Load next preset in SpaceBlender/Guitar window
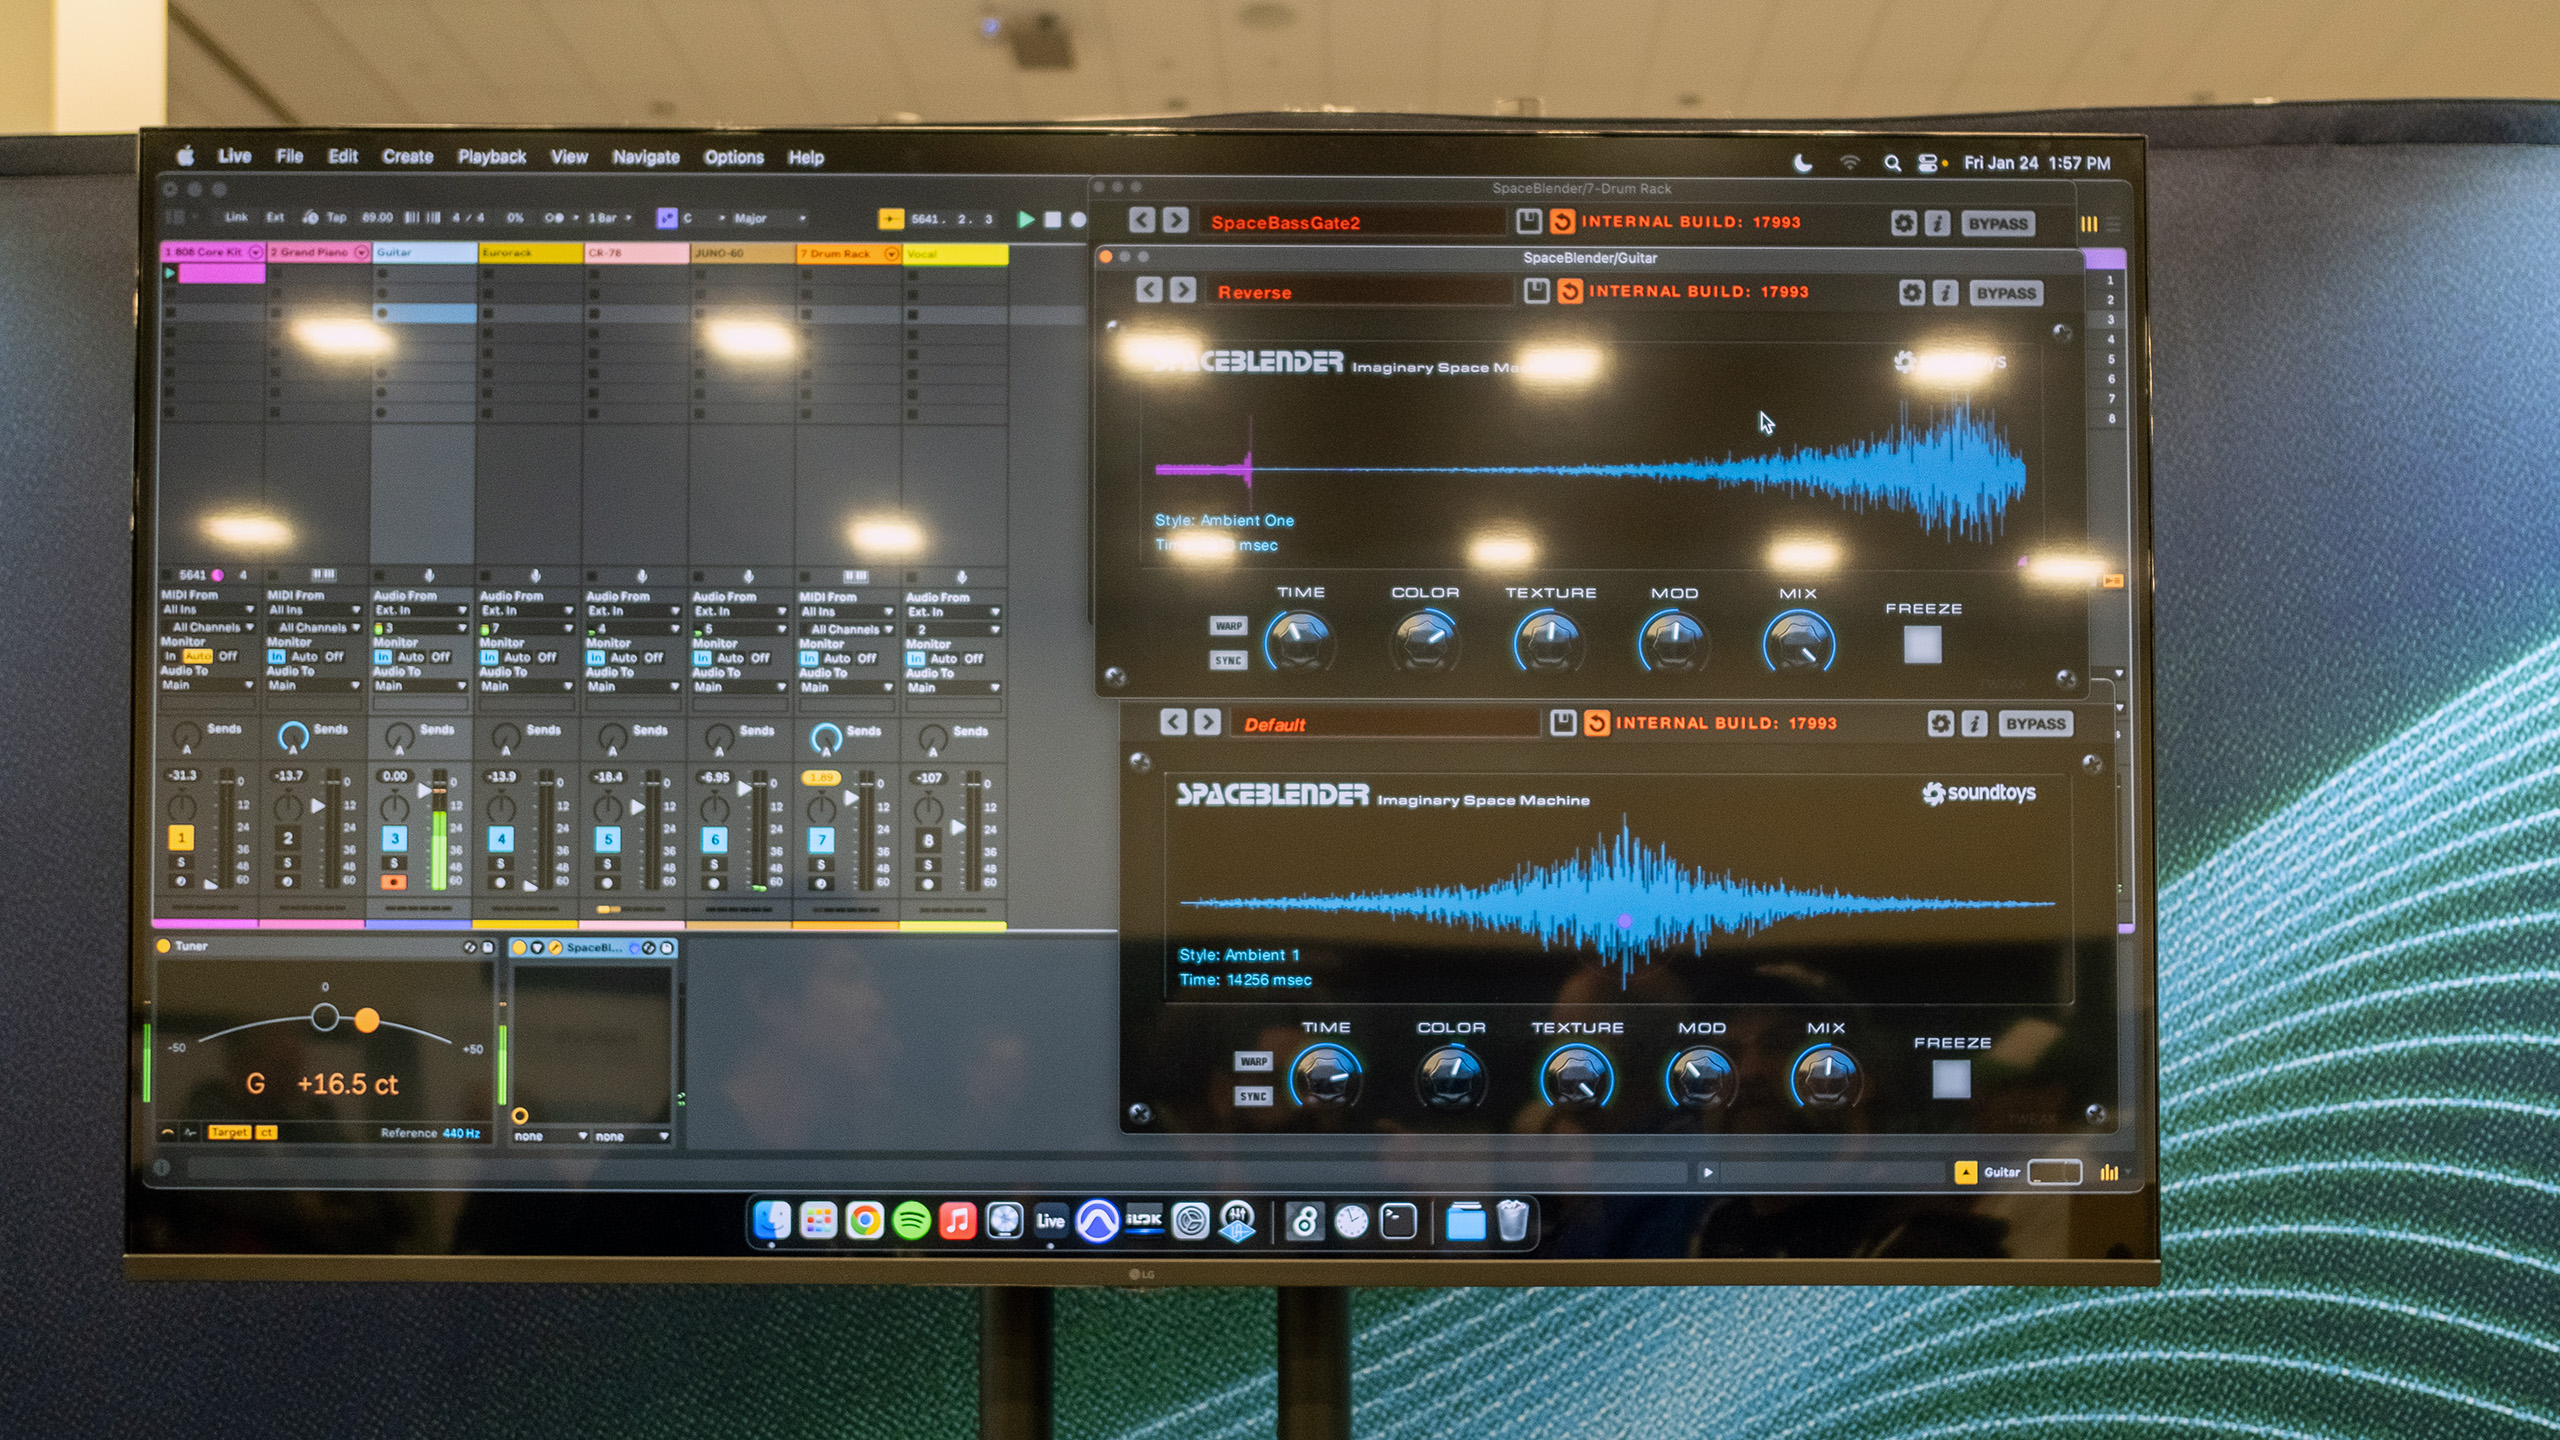Screen dimensions: 2560x1440 point(1183,290)
